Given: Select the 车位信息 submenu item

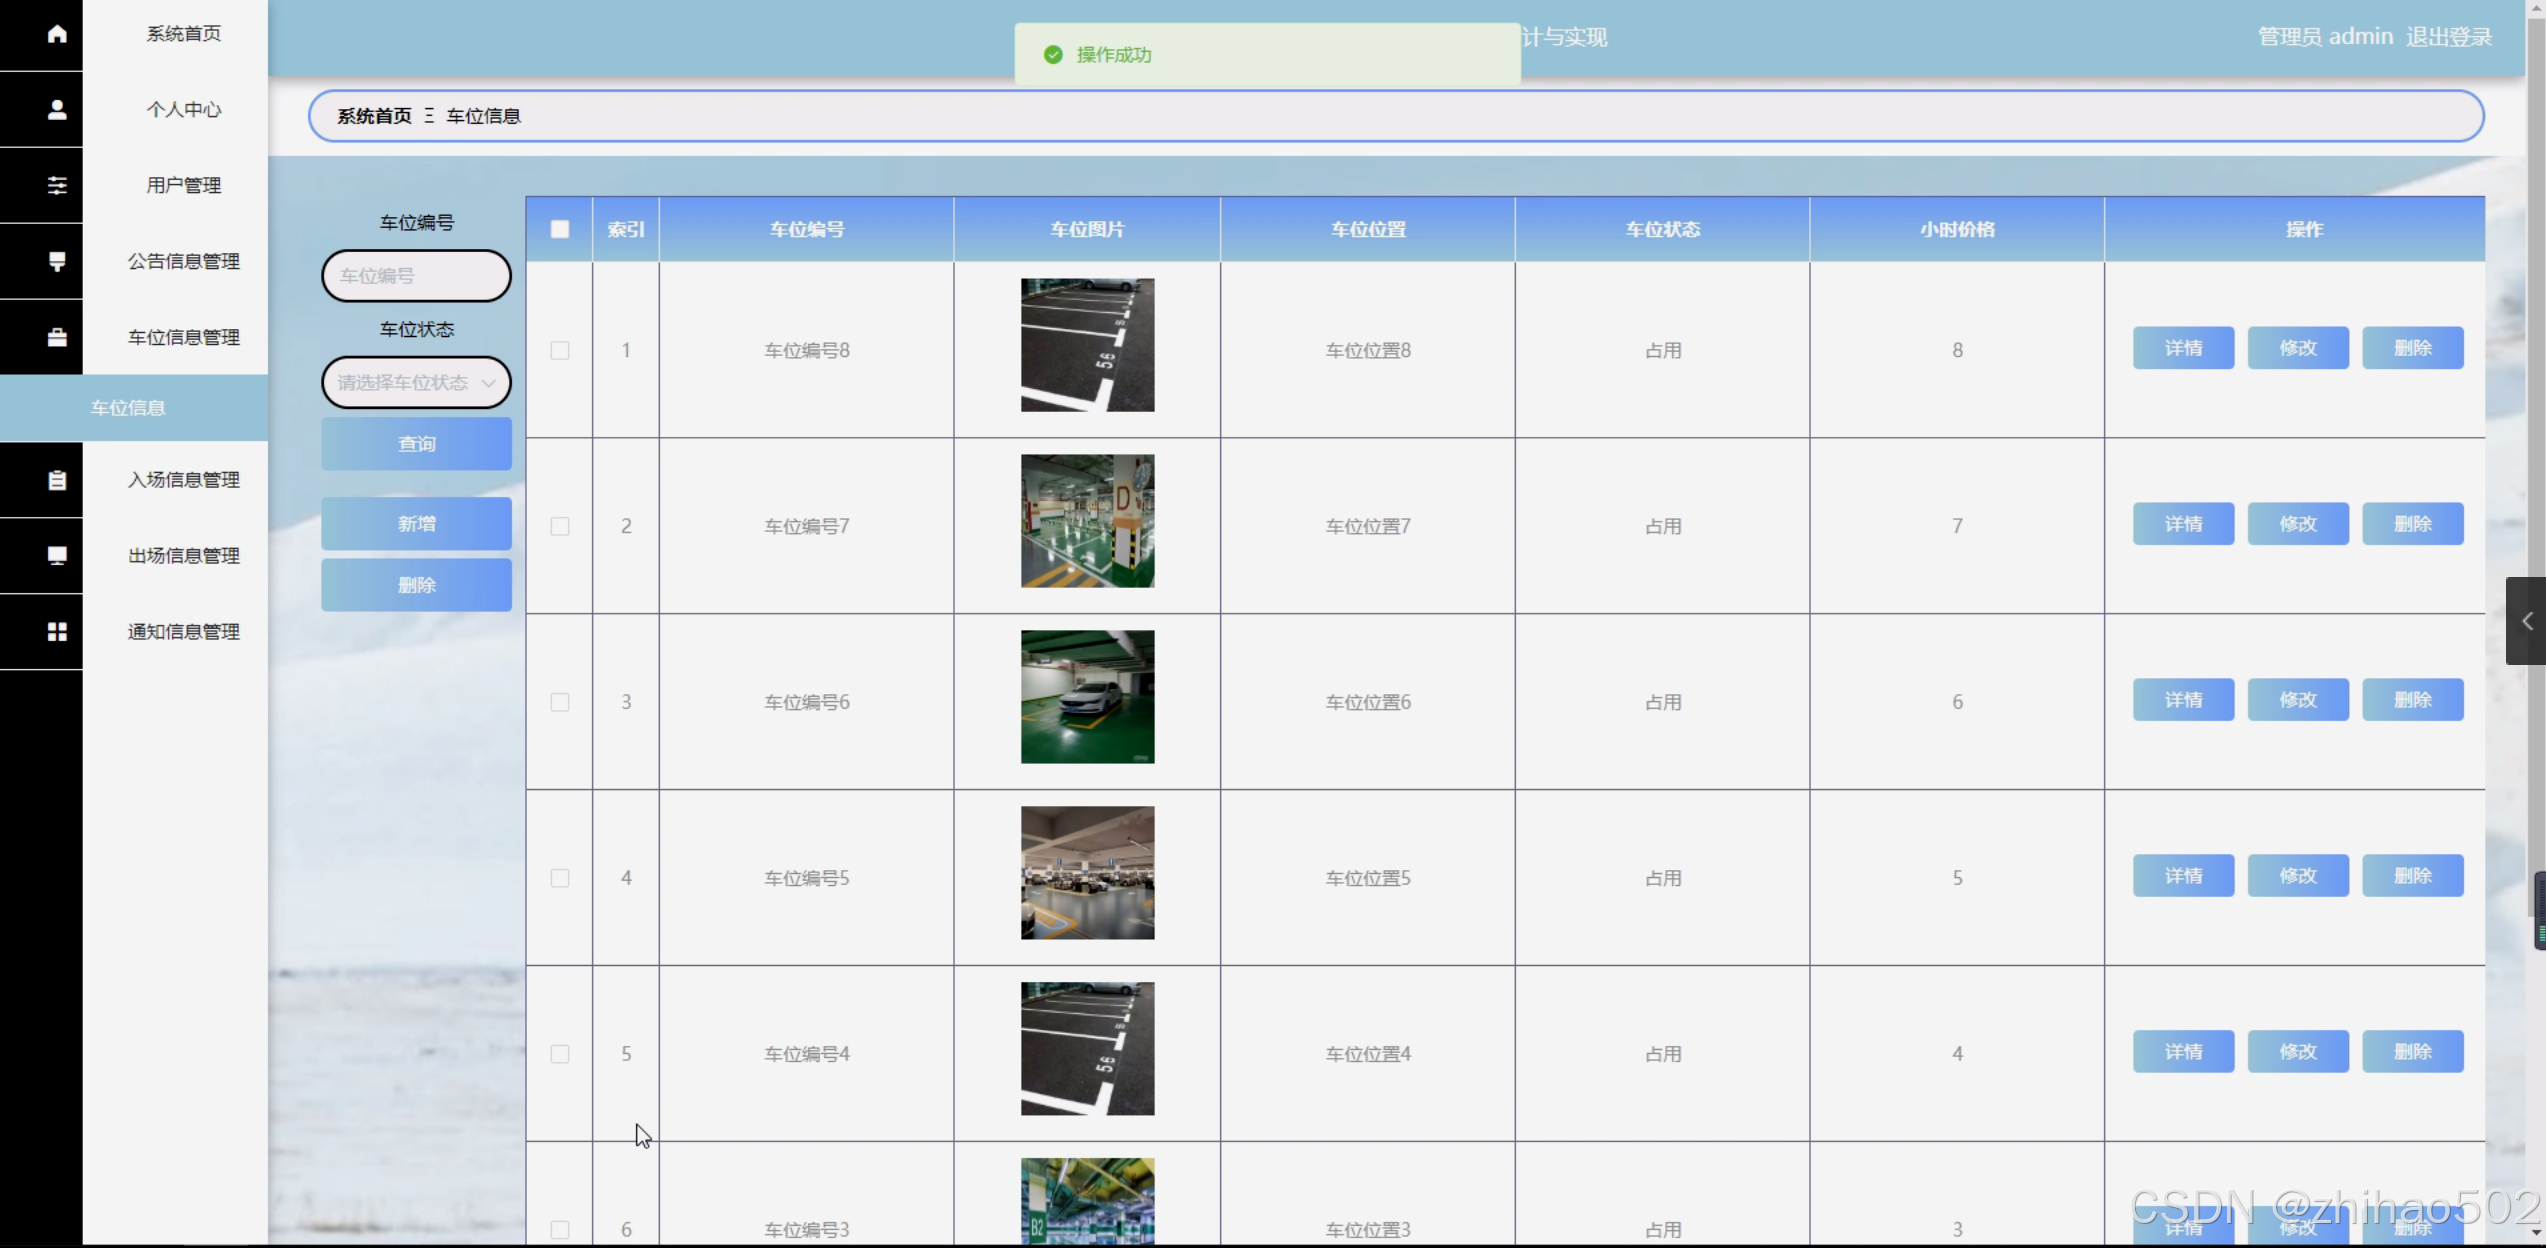Looking at the screenshot, I should 128,408.
